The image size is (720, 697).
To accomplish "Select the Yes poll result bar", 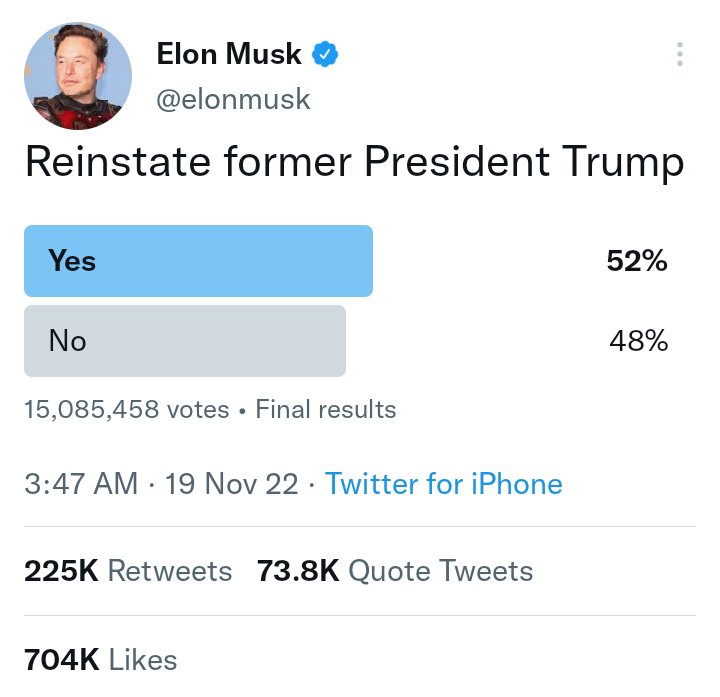I will click(198, 261).
